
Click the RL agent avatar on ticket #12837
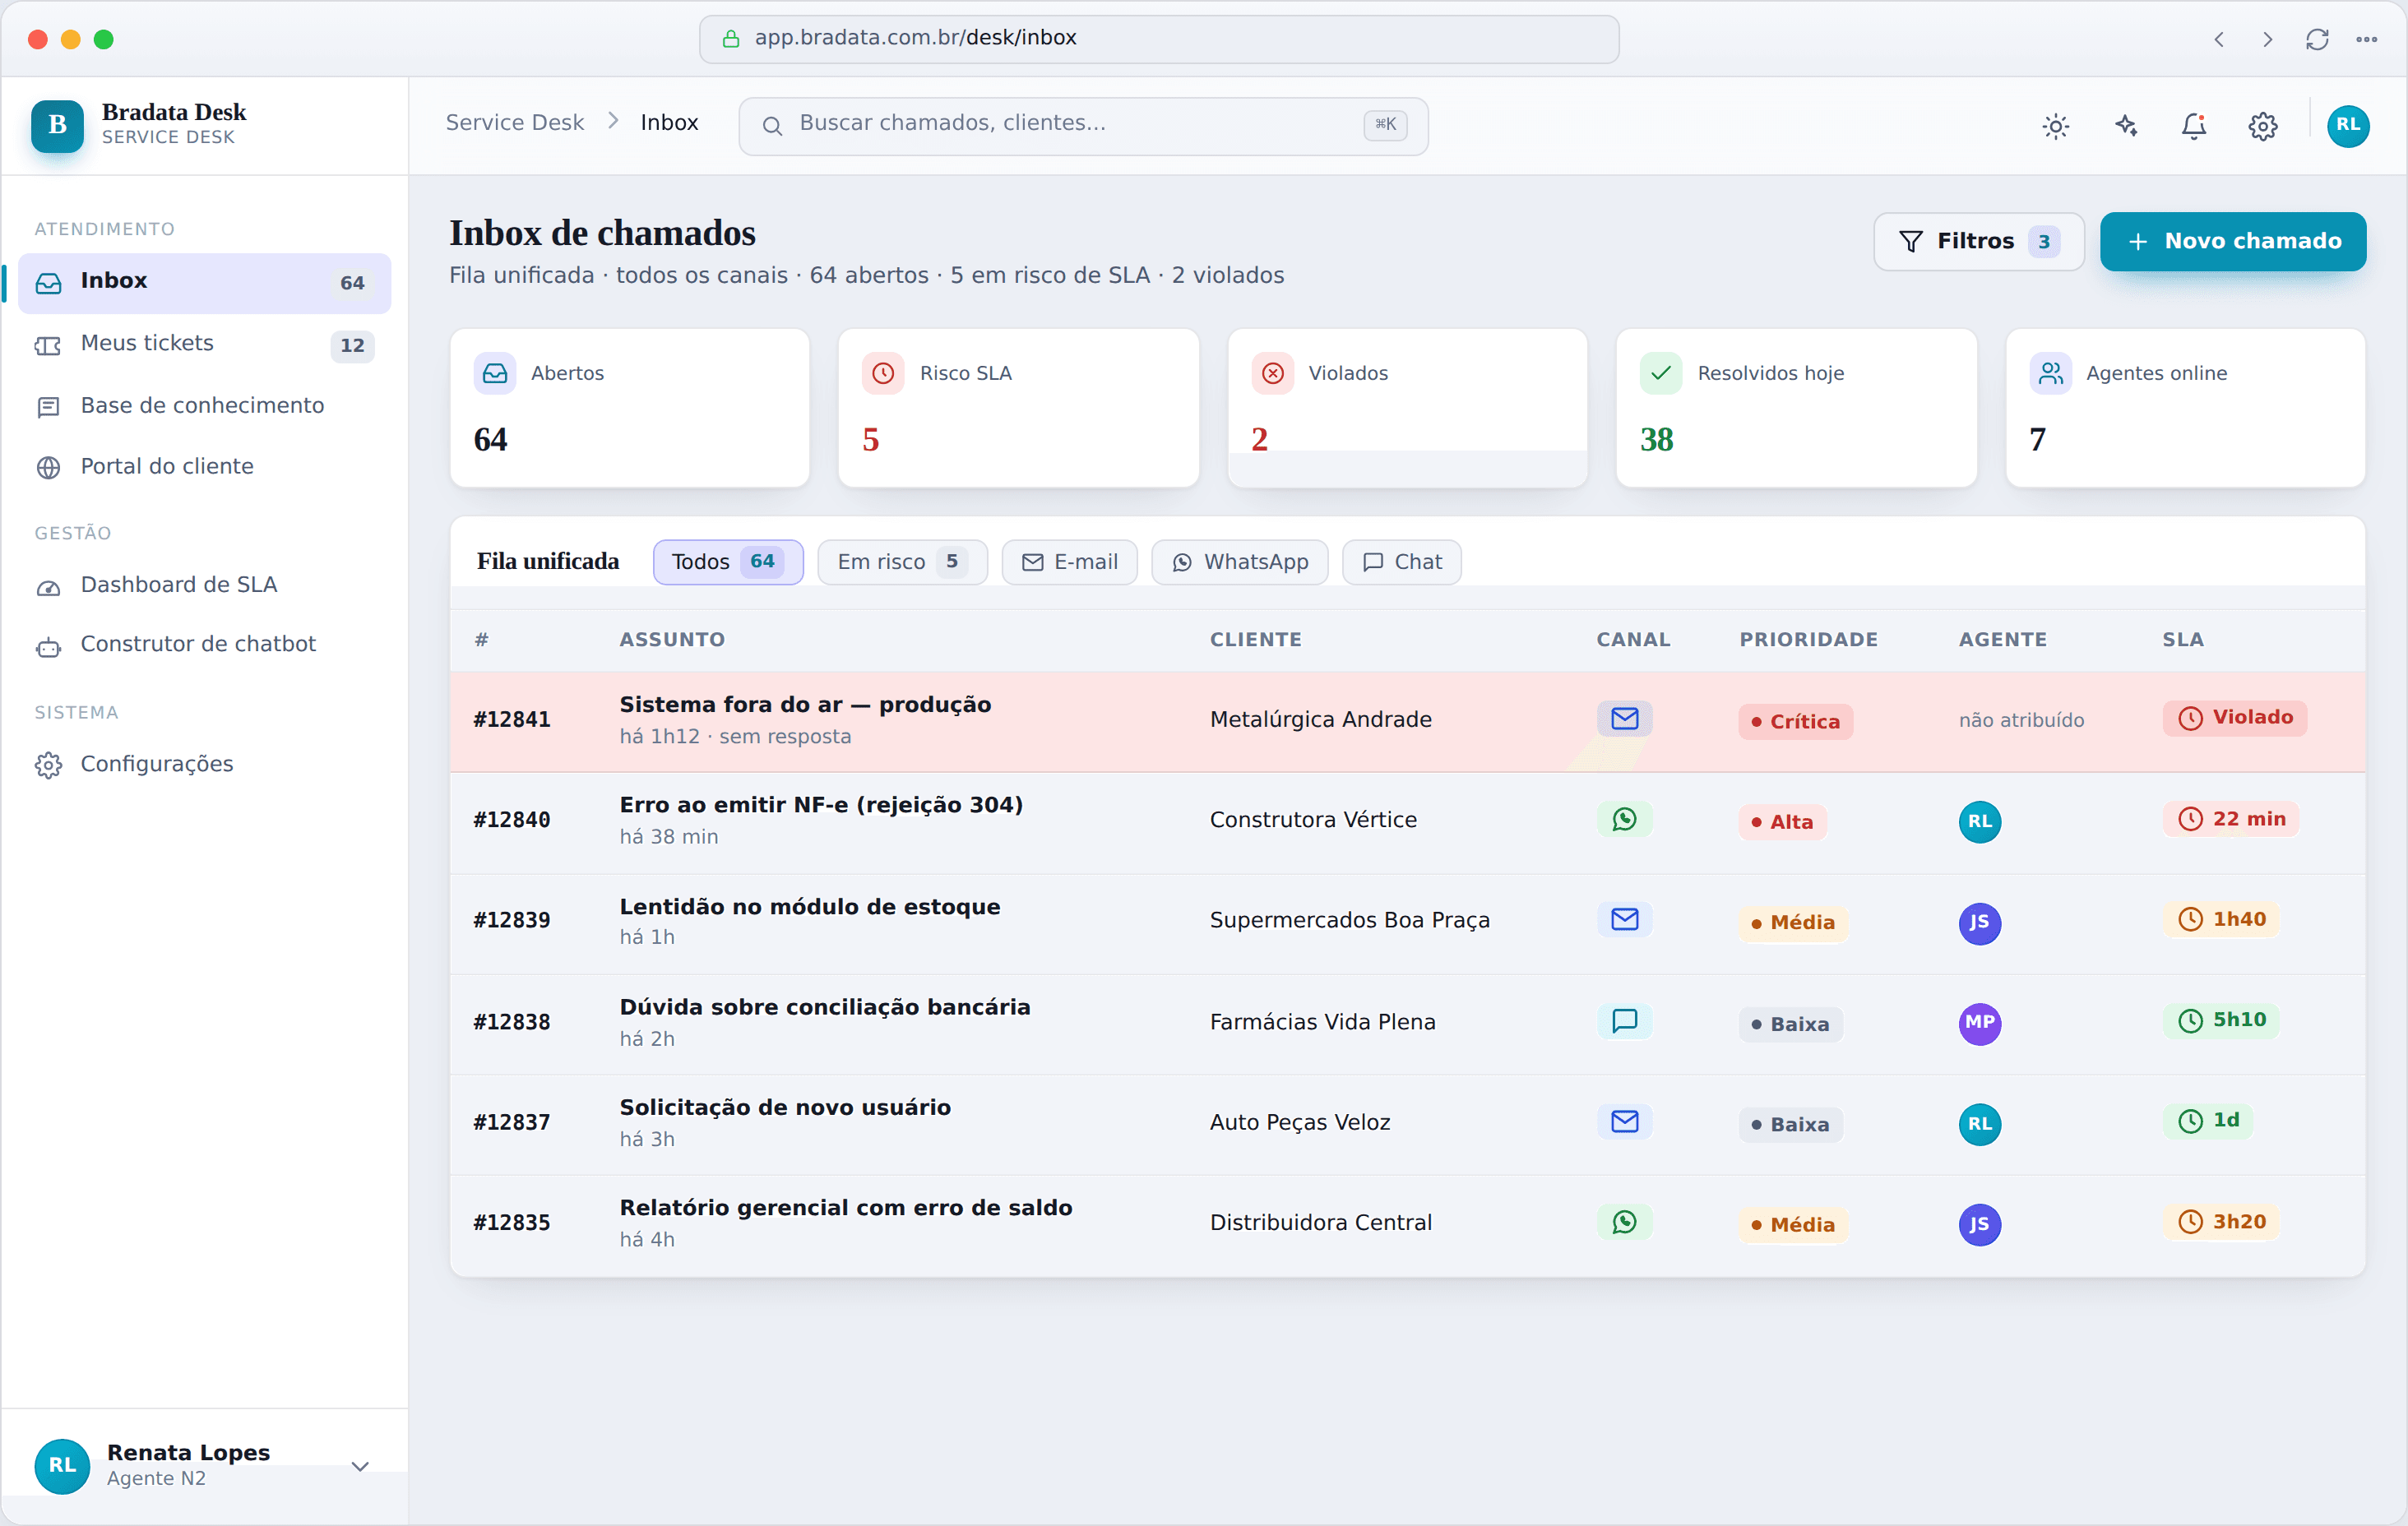[1979, 1124]
